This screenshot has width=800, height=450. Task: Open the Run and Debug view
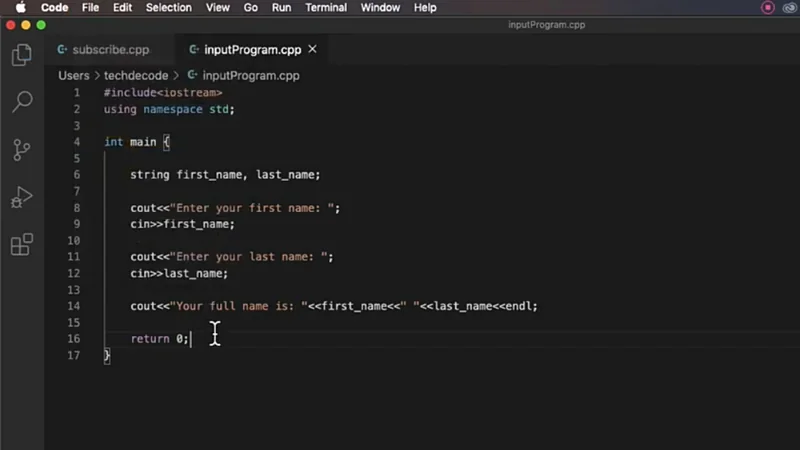point(21,197)
